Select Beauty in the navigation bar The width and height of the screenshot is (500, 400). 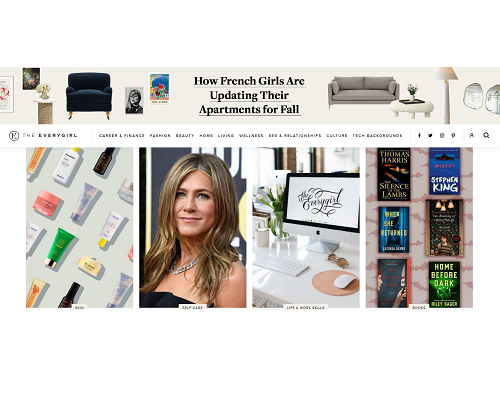[x=185, y=136]
